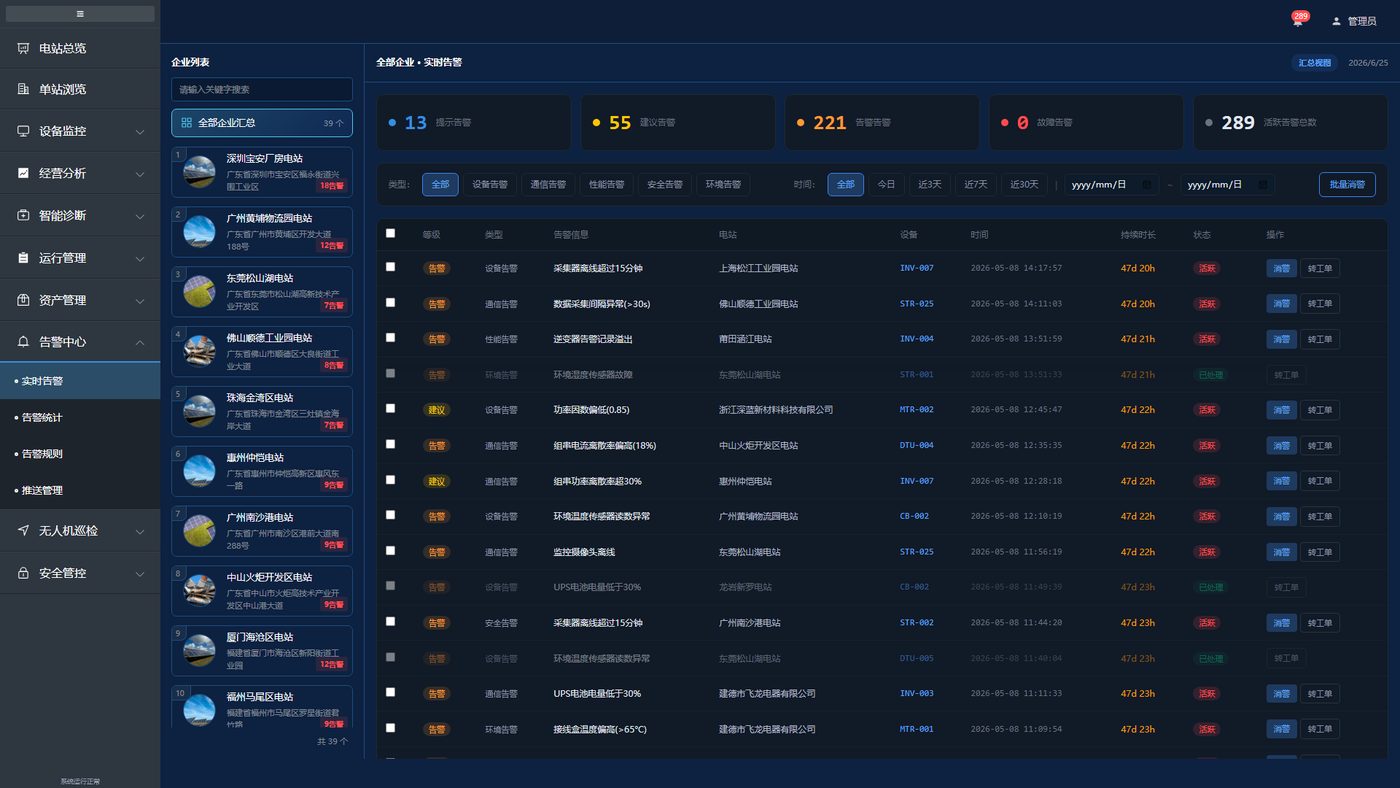This screenshot has width=1400, height=788.
Task: Click 转工单 for the 逆变器告警记录溢出 row
Action: pyautogui.click(x=1320, y=339)
